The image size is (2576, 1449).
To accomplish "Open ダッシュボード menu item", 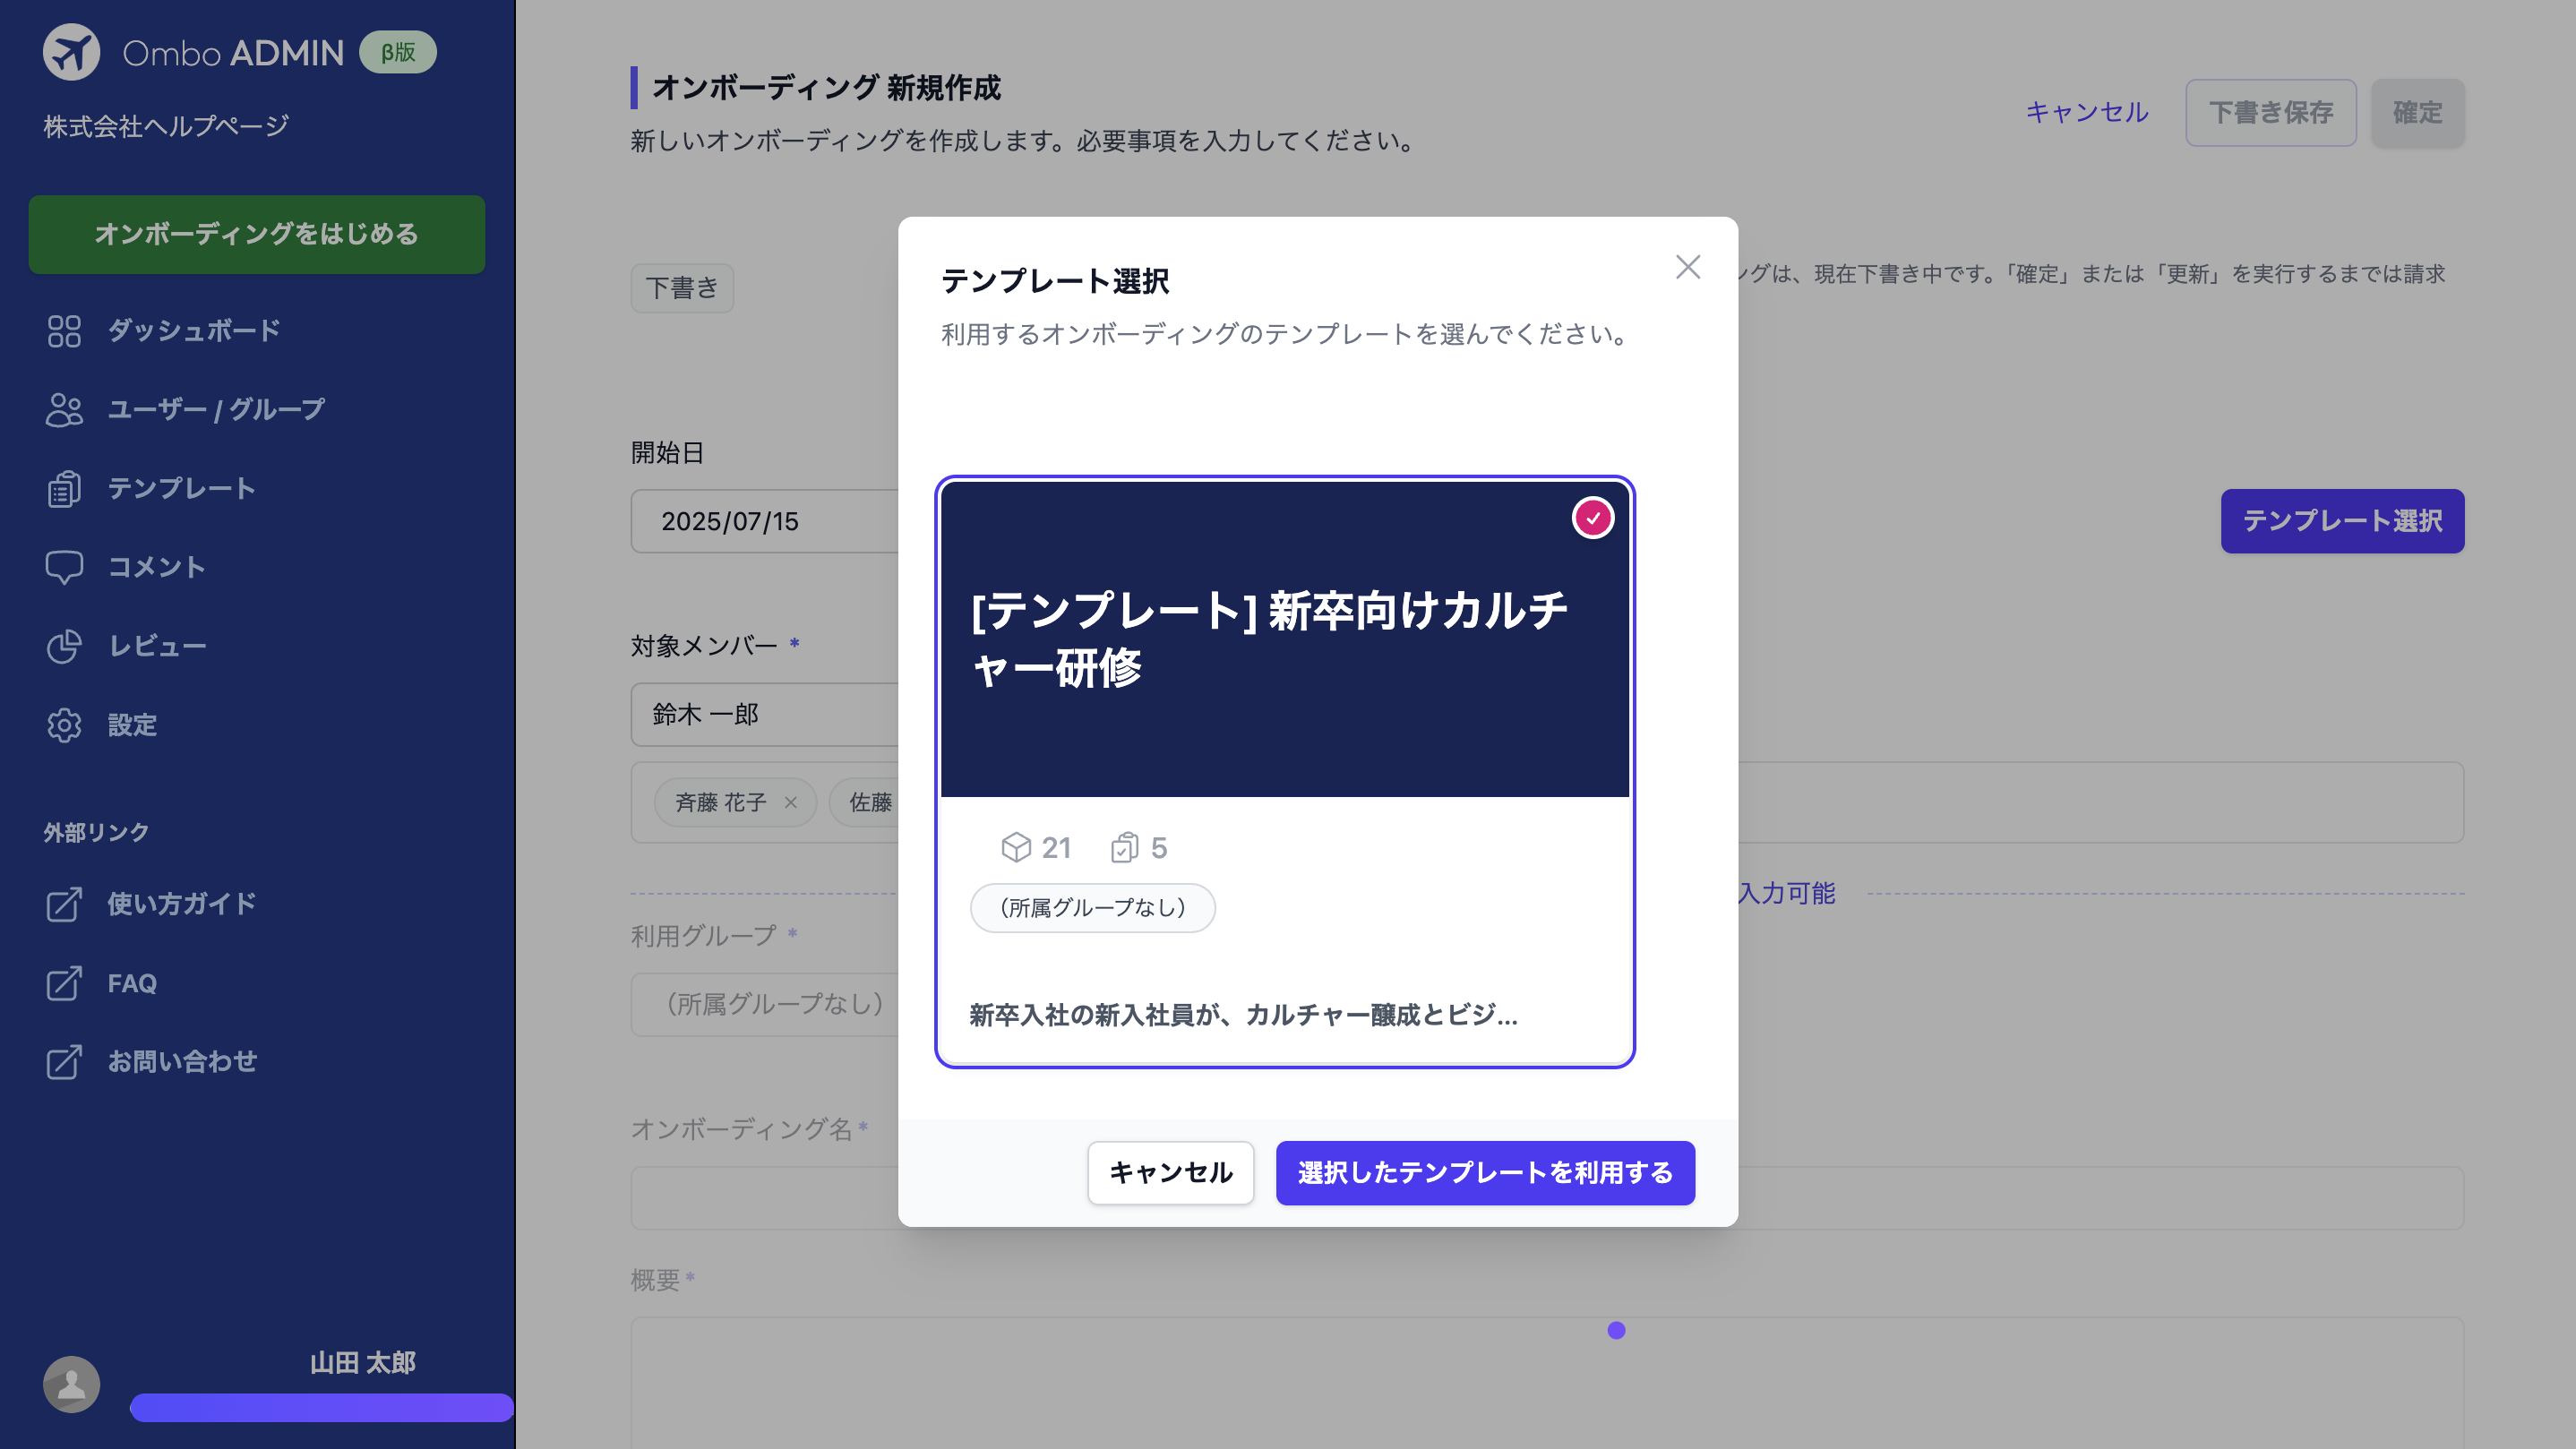I will 194,331.
